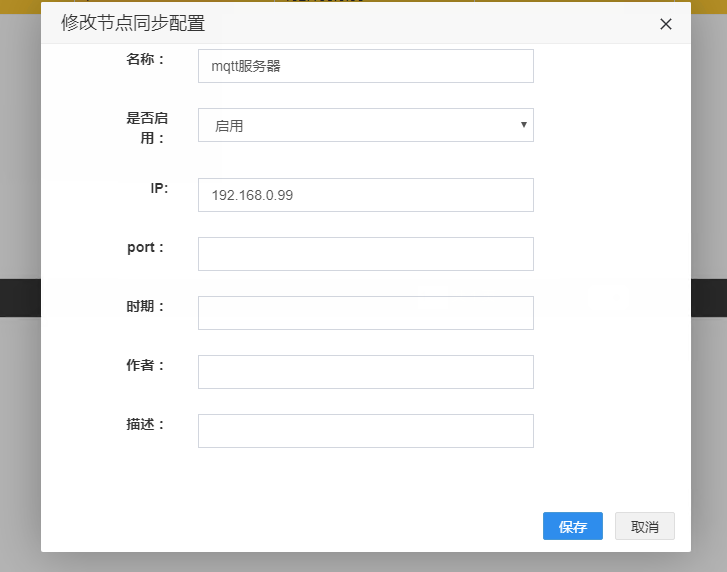Screen dimensions: 727x572
Task: Select the empty 时期 input box
Action: (x=366, y=313)
